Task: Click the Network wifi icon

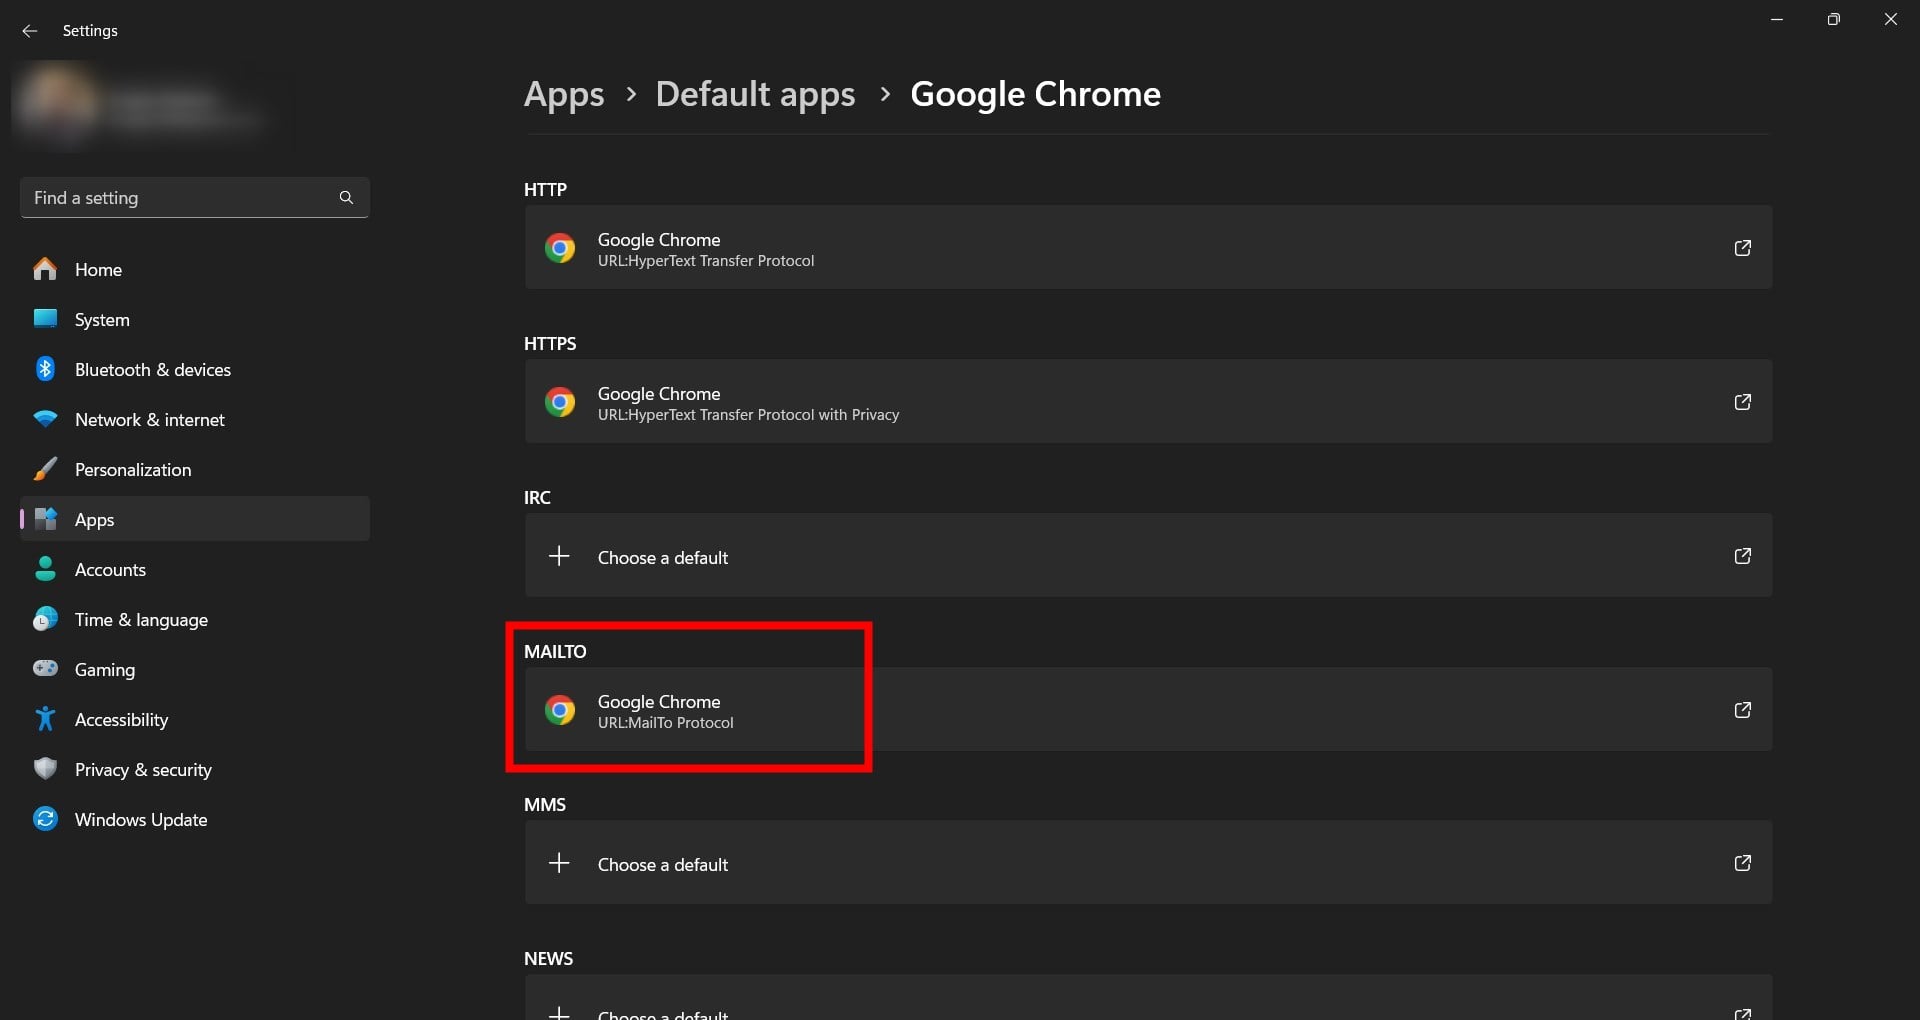Action: click(x=45, y=419)
